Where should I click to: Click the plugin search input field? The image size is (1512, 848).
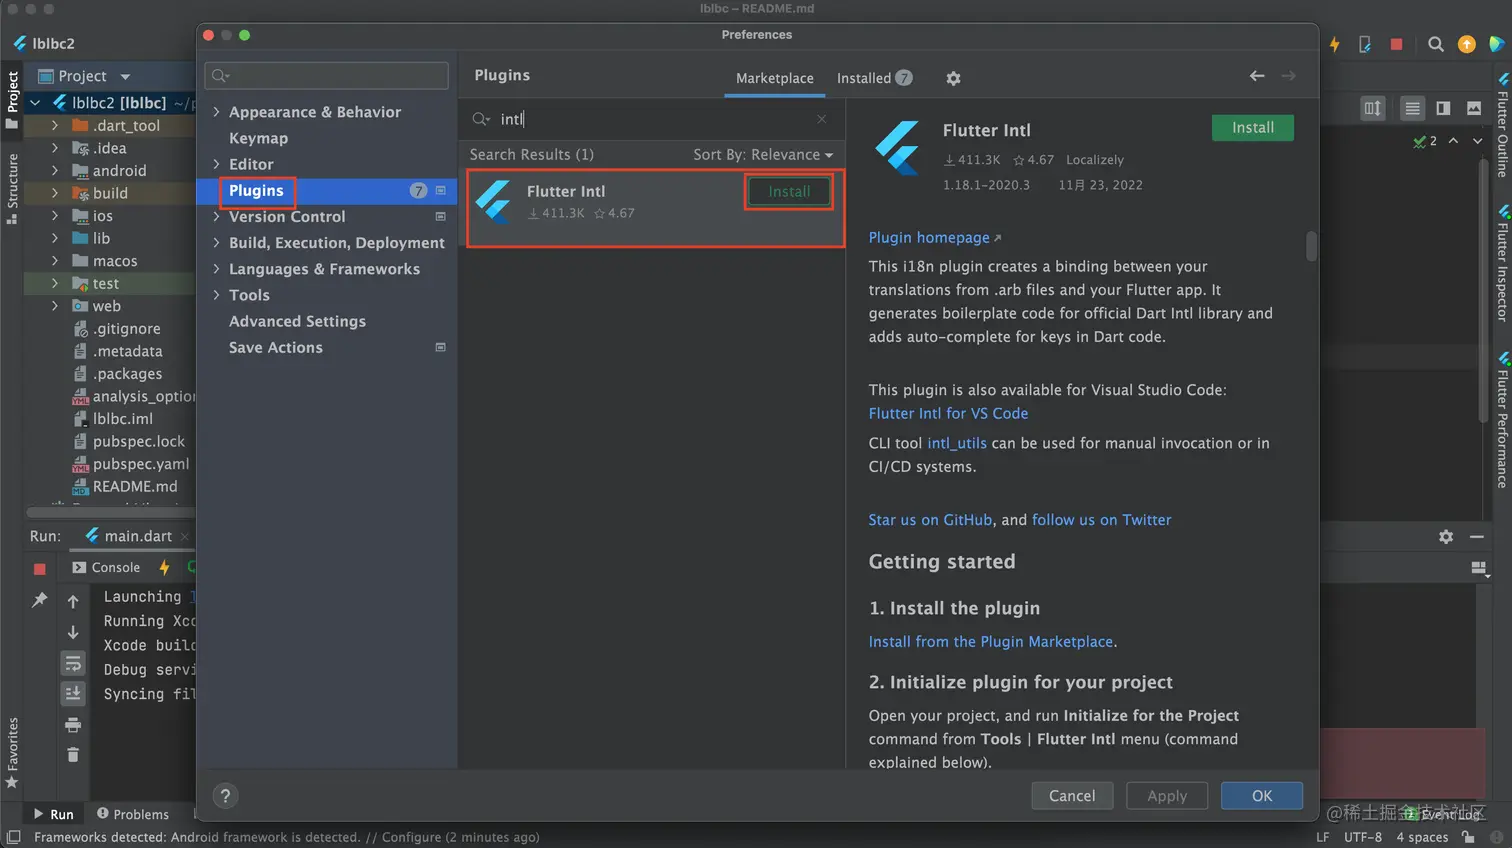tap(650, 119)
